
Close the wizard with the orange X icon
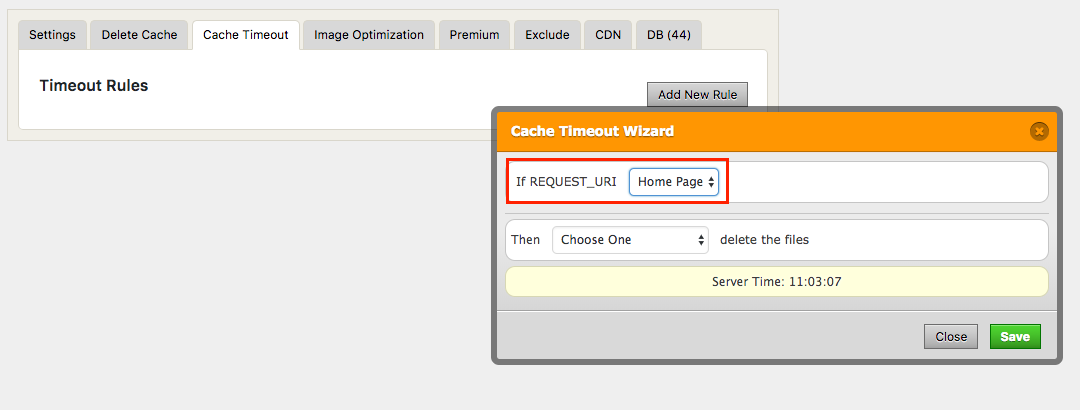point(1039,131)
